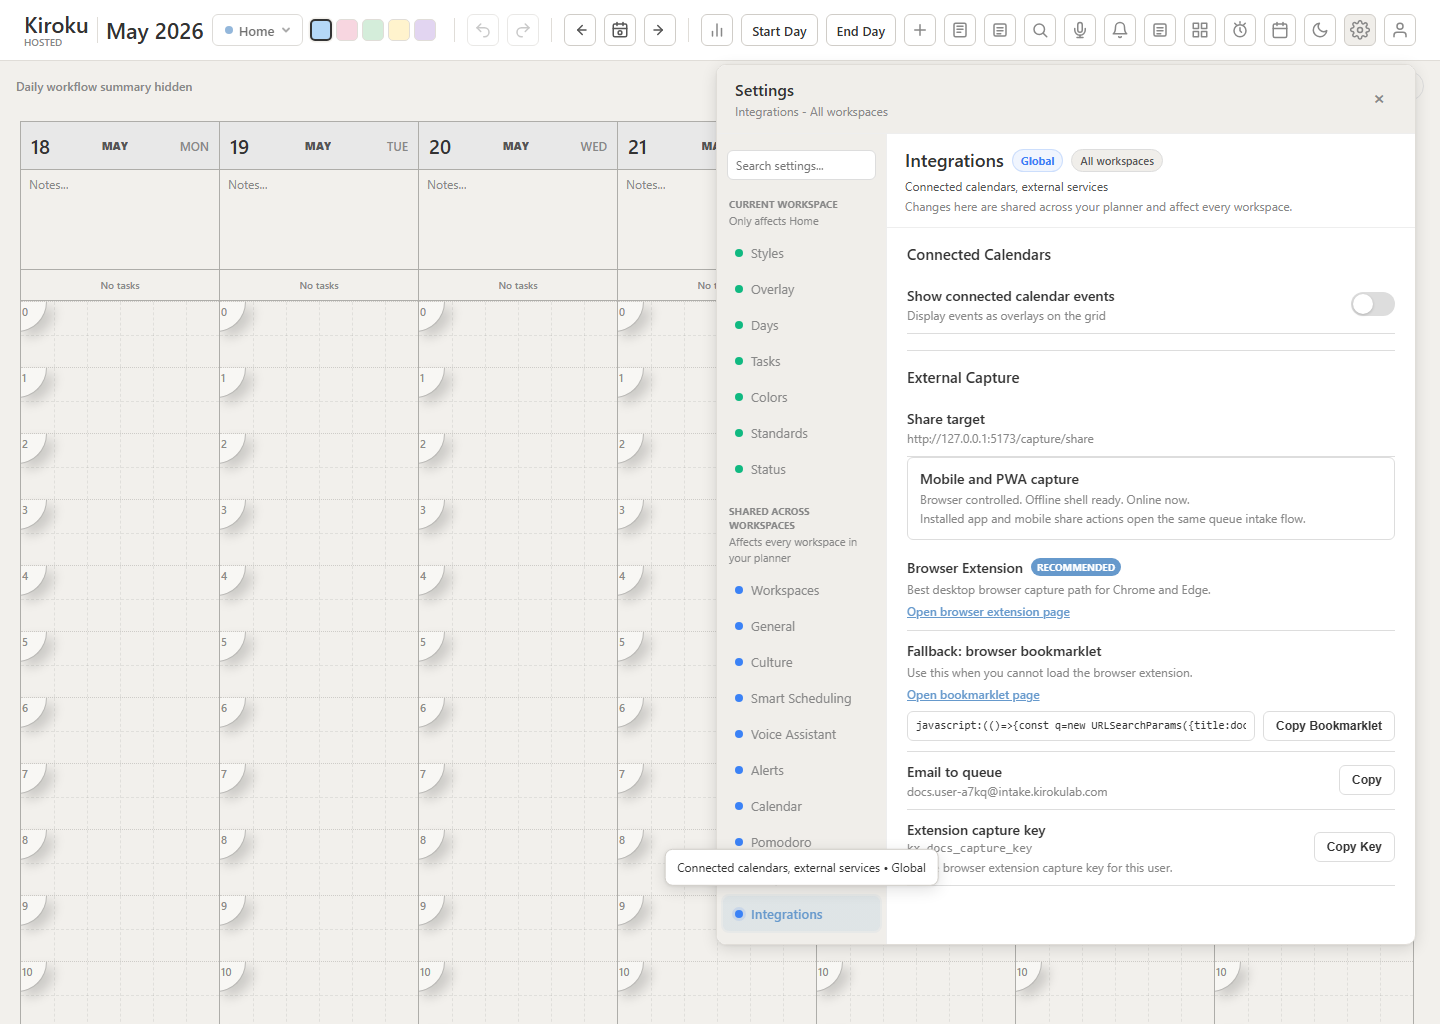Open browser extension page link

(x=988, y=612)
